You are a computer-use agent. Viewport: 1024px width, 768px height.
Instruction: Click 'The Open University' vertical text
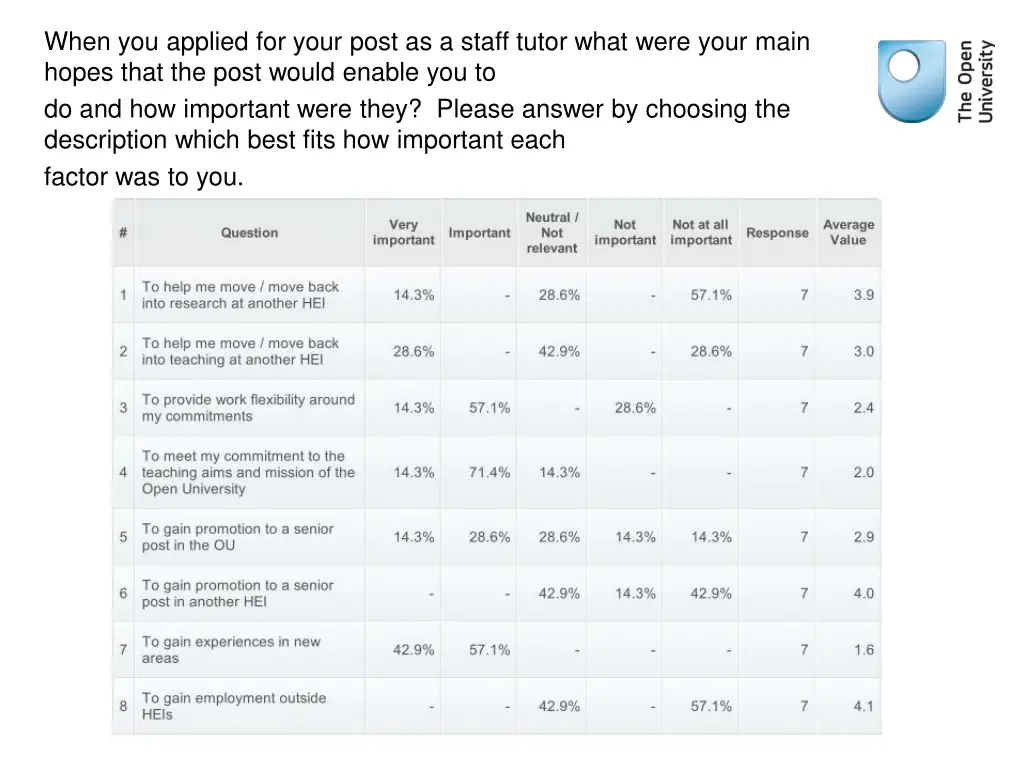point(975,82)
